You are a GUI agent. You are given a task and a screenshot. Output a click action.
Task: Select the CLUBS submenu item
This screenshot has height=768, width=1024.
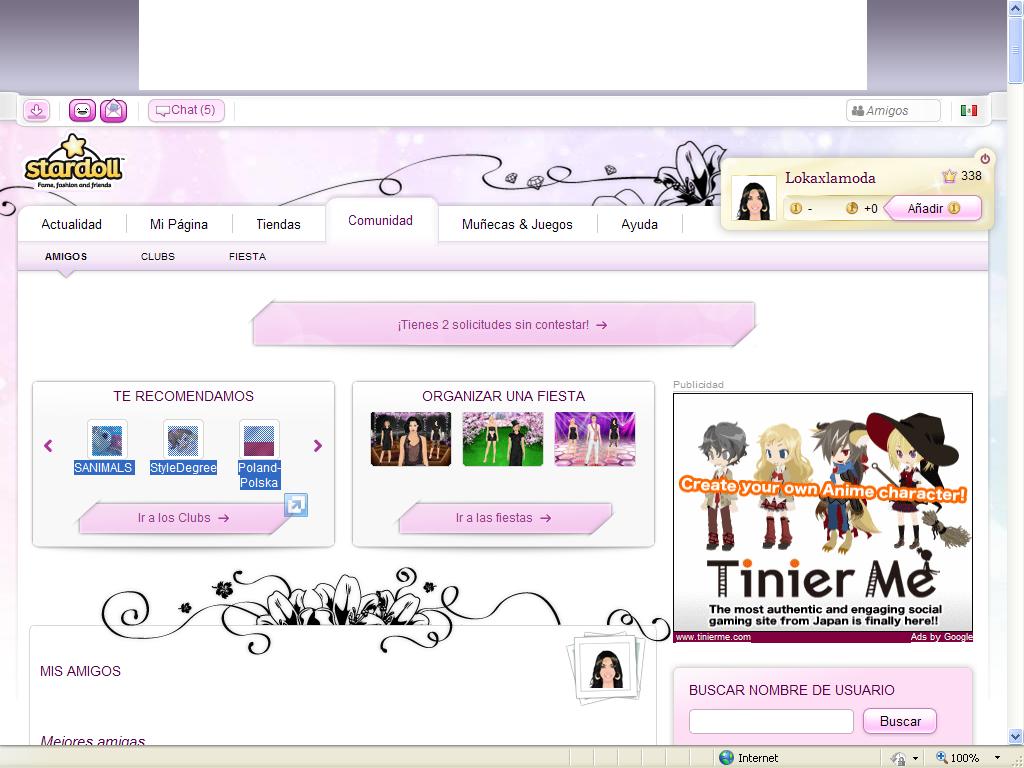tap(158, 257)
